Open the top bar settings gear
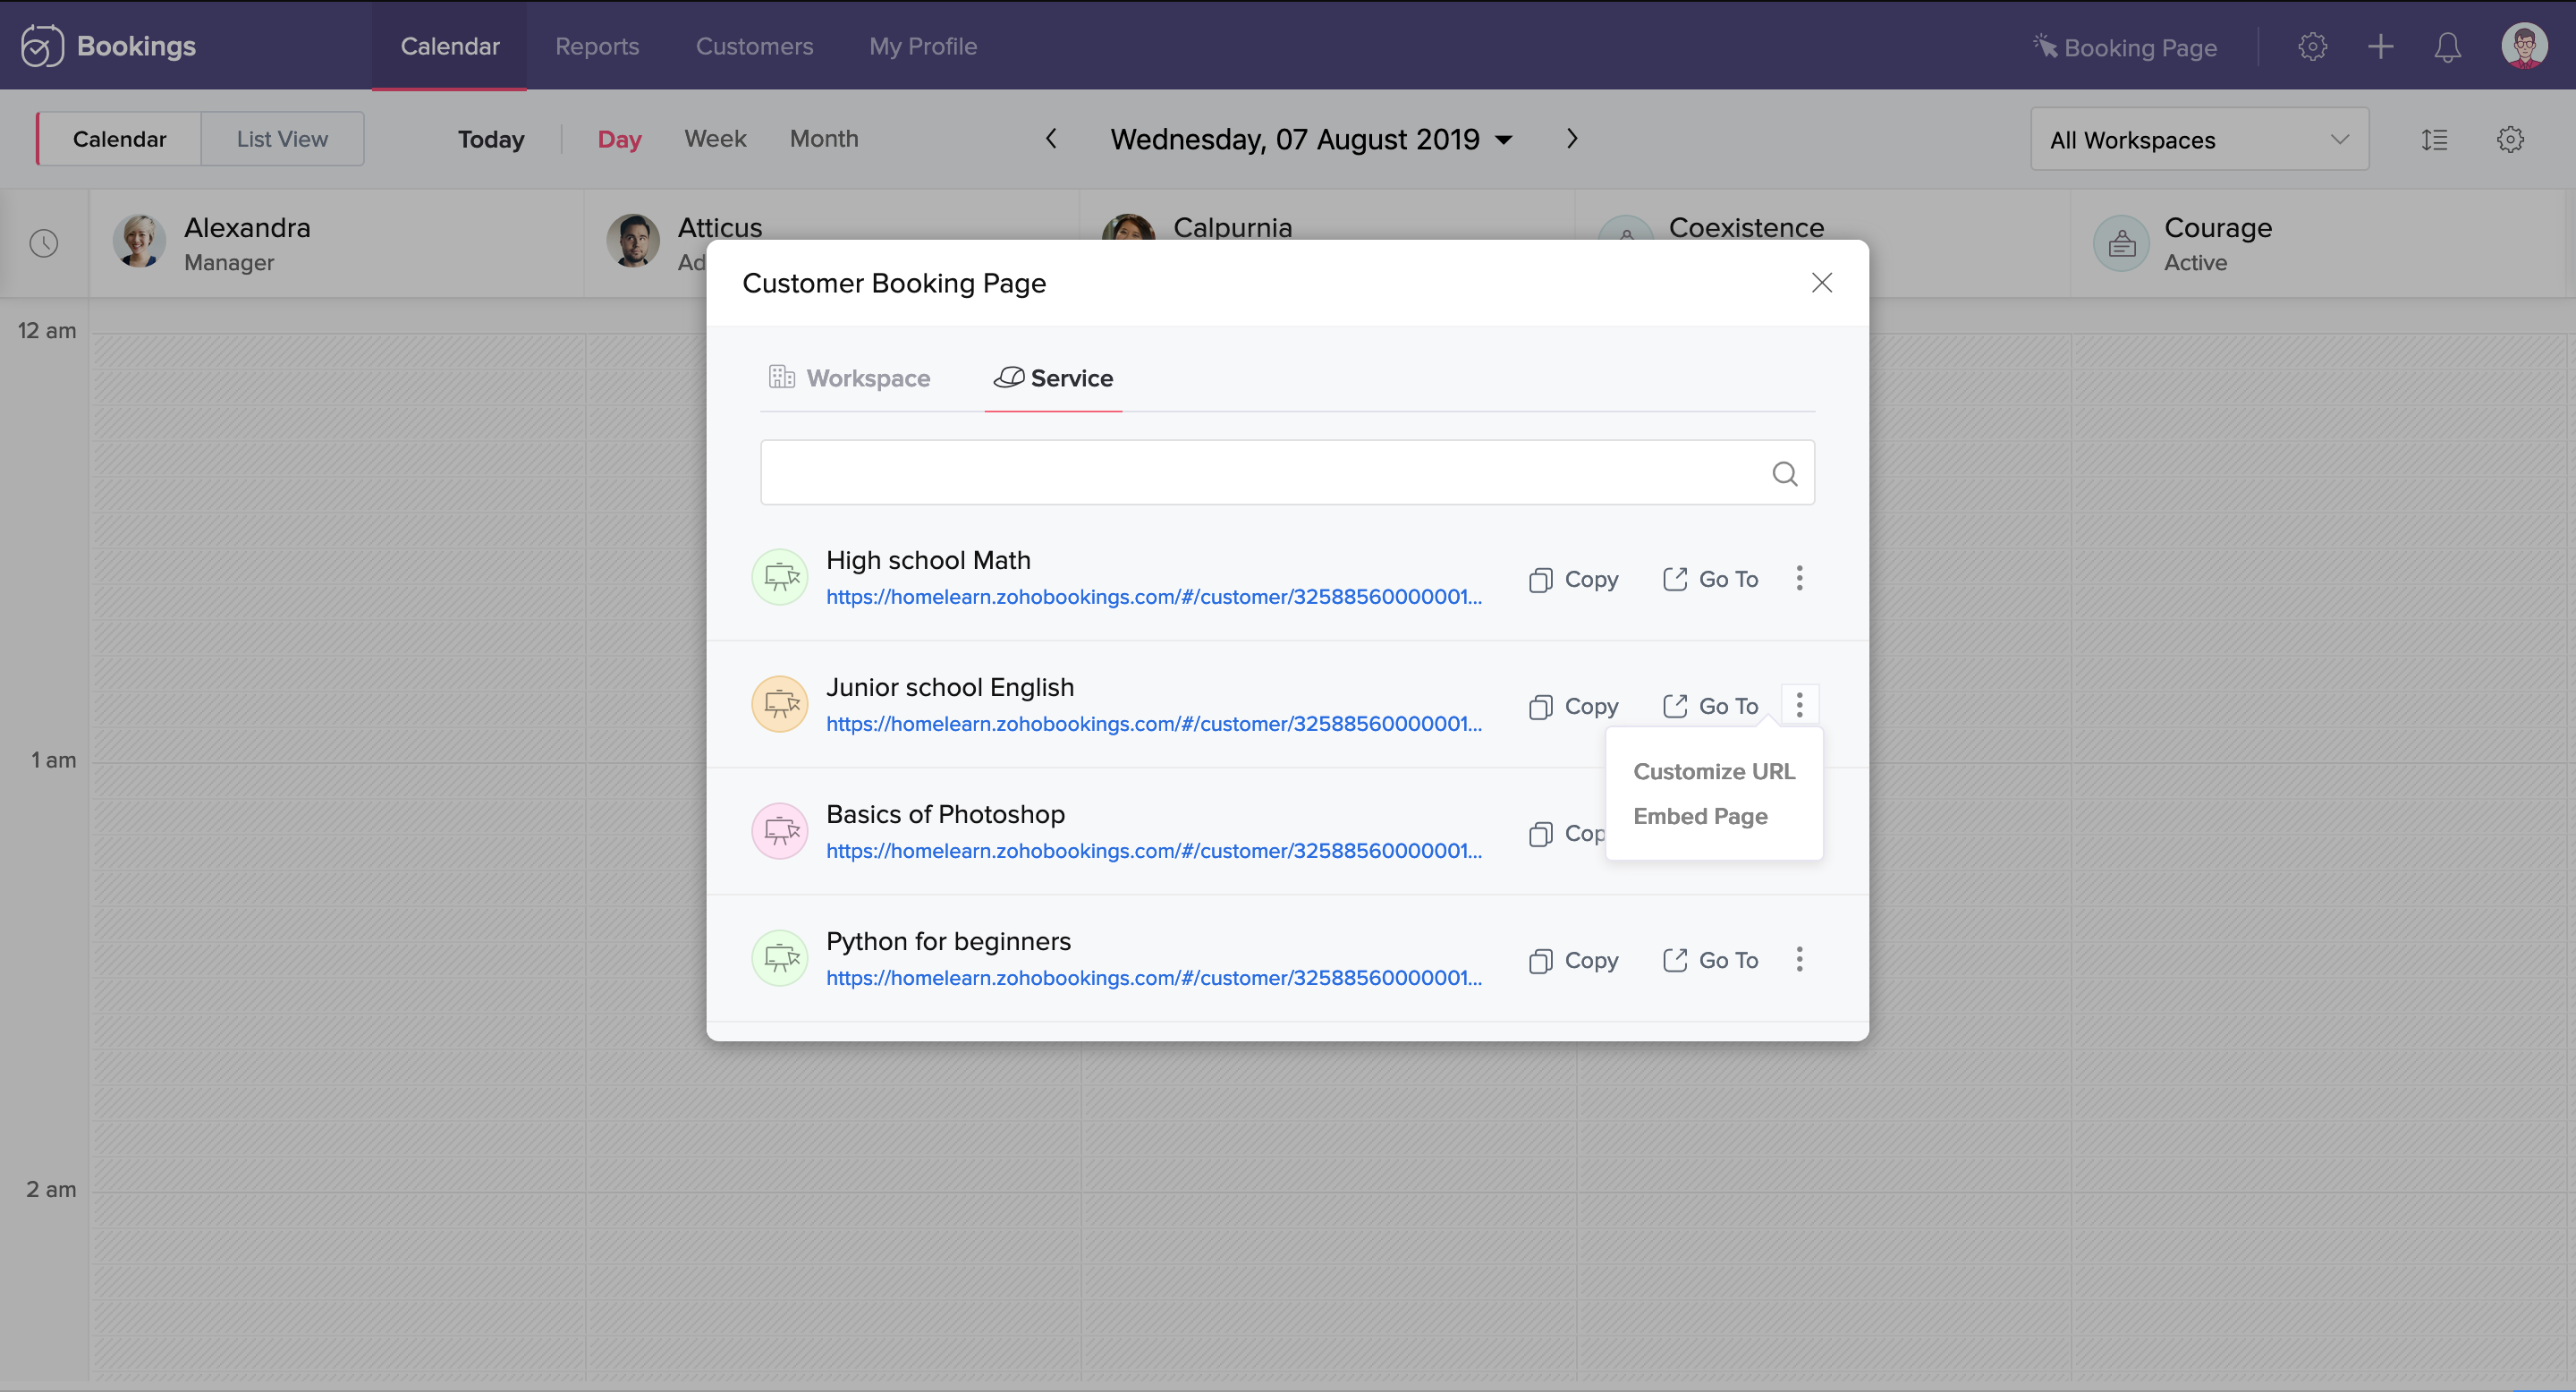 click(2312, 47)
